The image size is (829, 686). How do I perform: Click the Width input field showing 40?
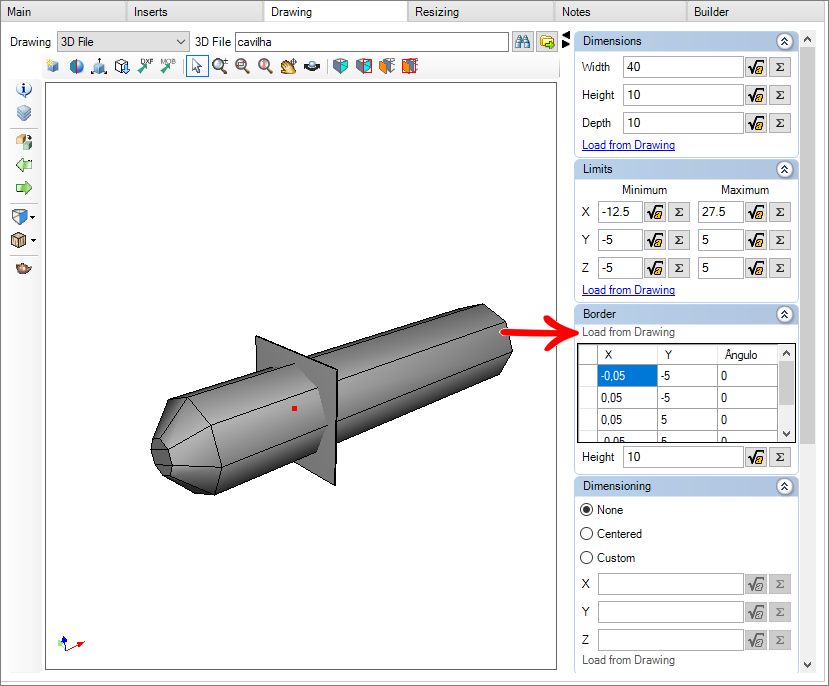pos(683,67)
